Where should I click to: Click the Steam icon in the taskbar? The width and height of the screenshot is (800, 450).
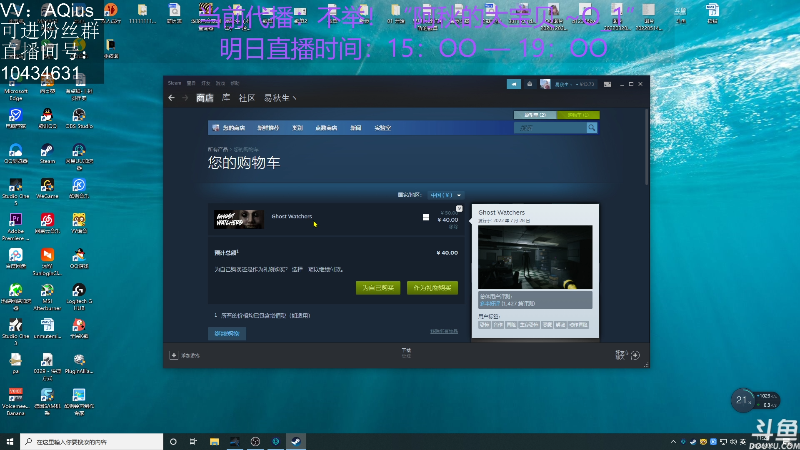click(296, 441)
